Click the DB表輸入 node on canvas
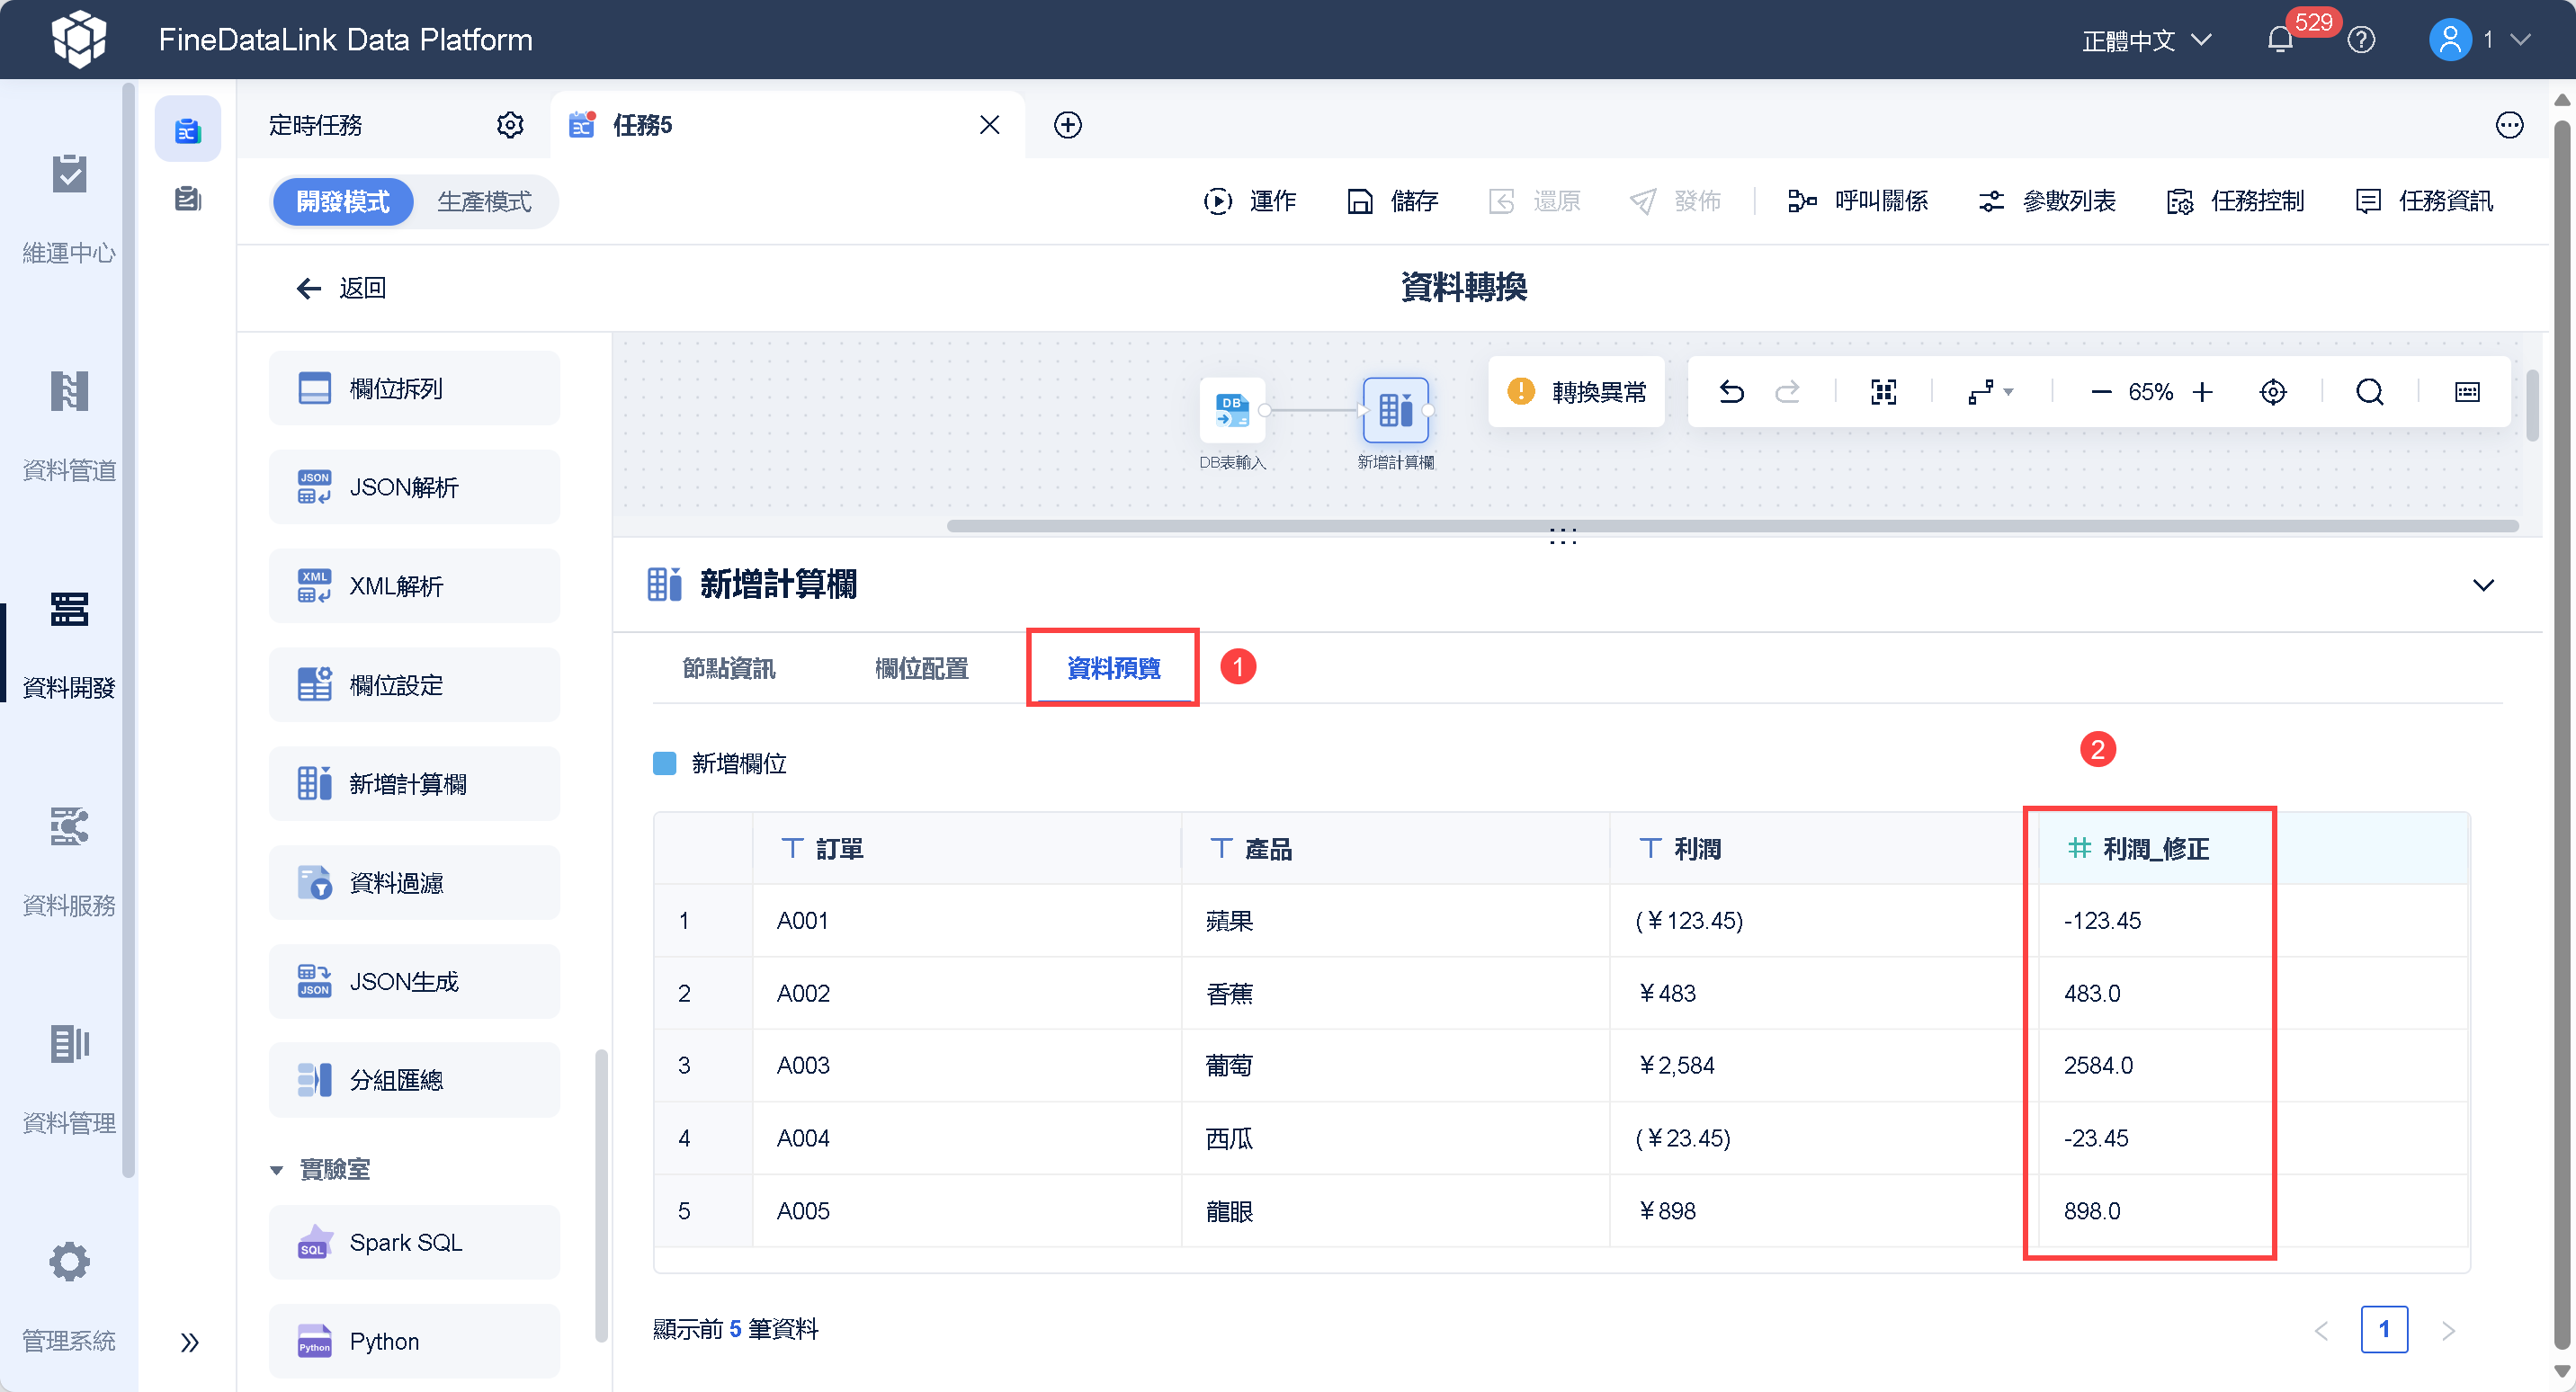2576x1392 pixels. pyautogui.click(x=1232, y=410)
